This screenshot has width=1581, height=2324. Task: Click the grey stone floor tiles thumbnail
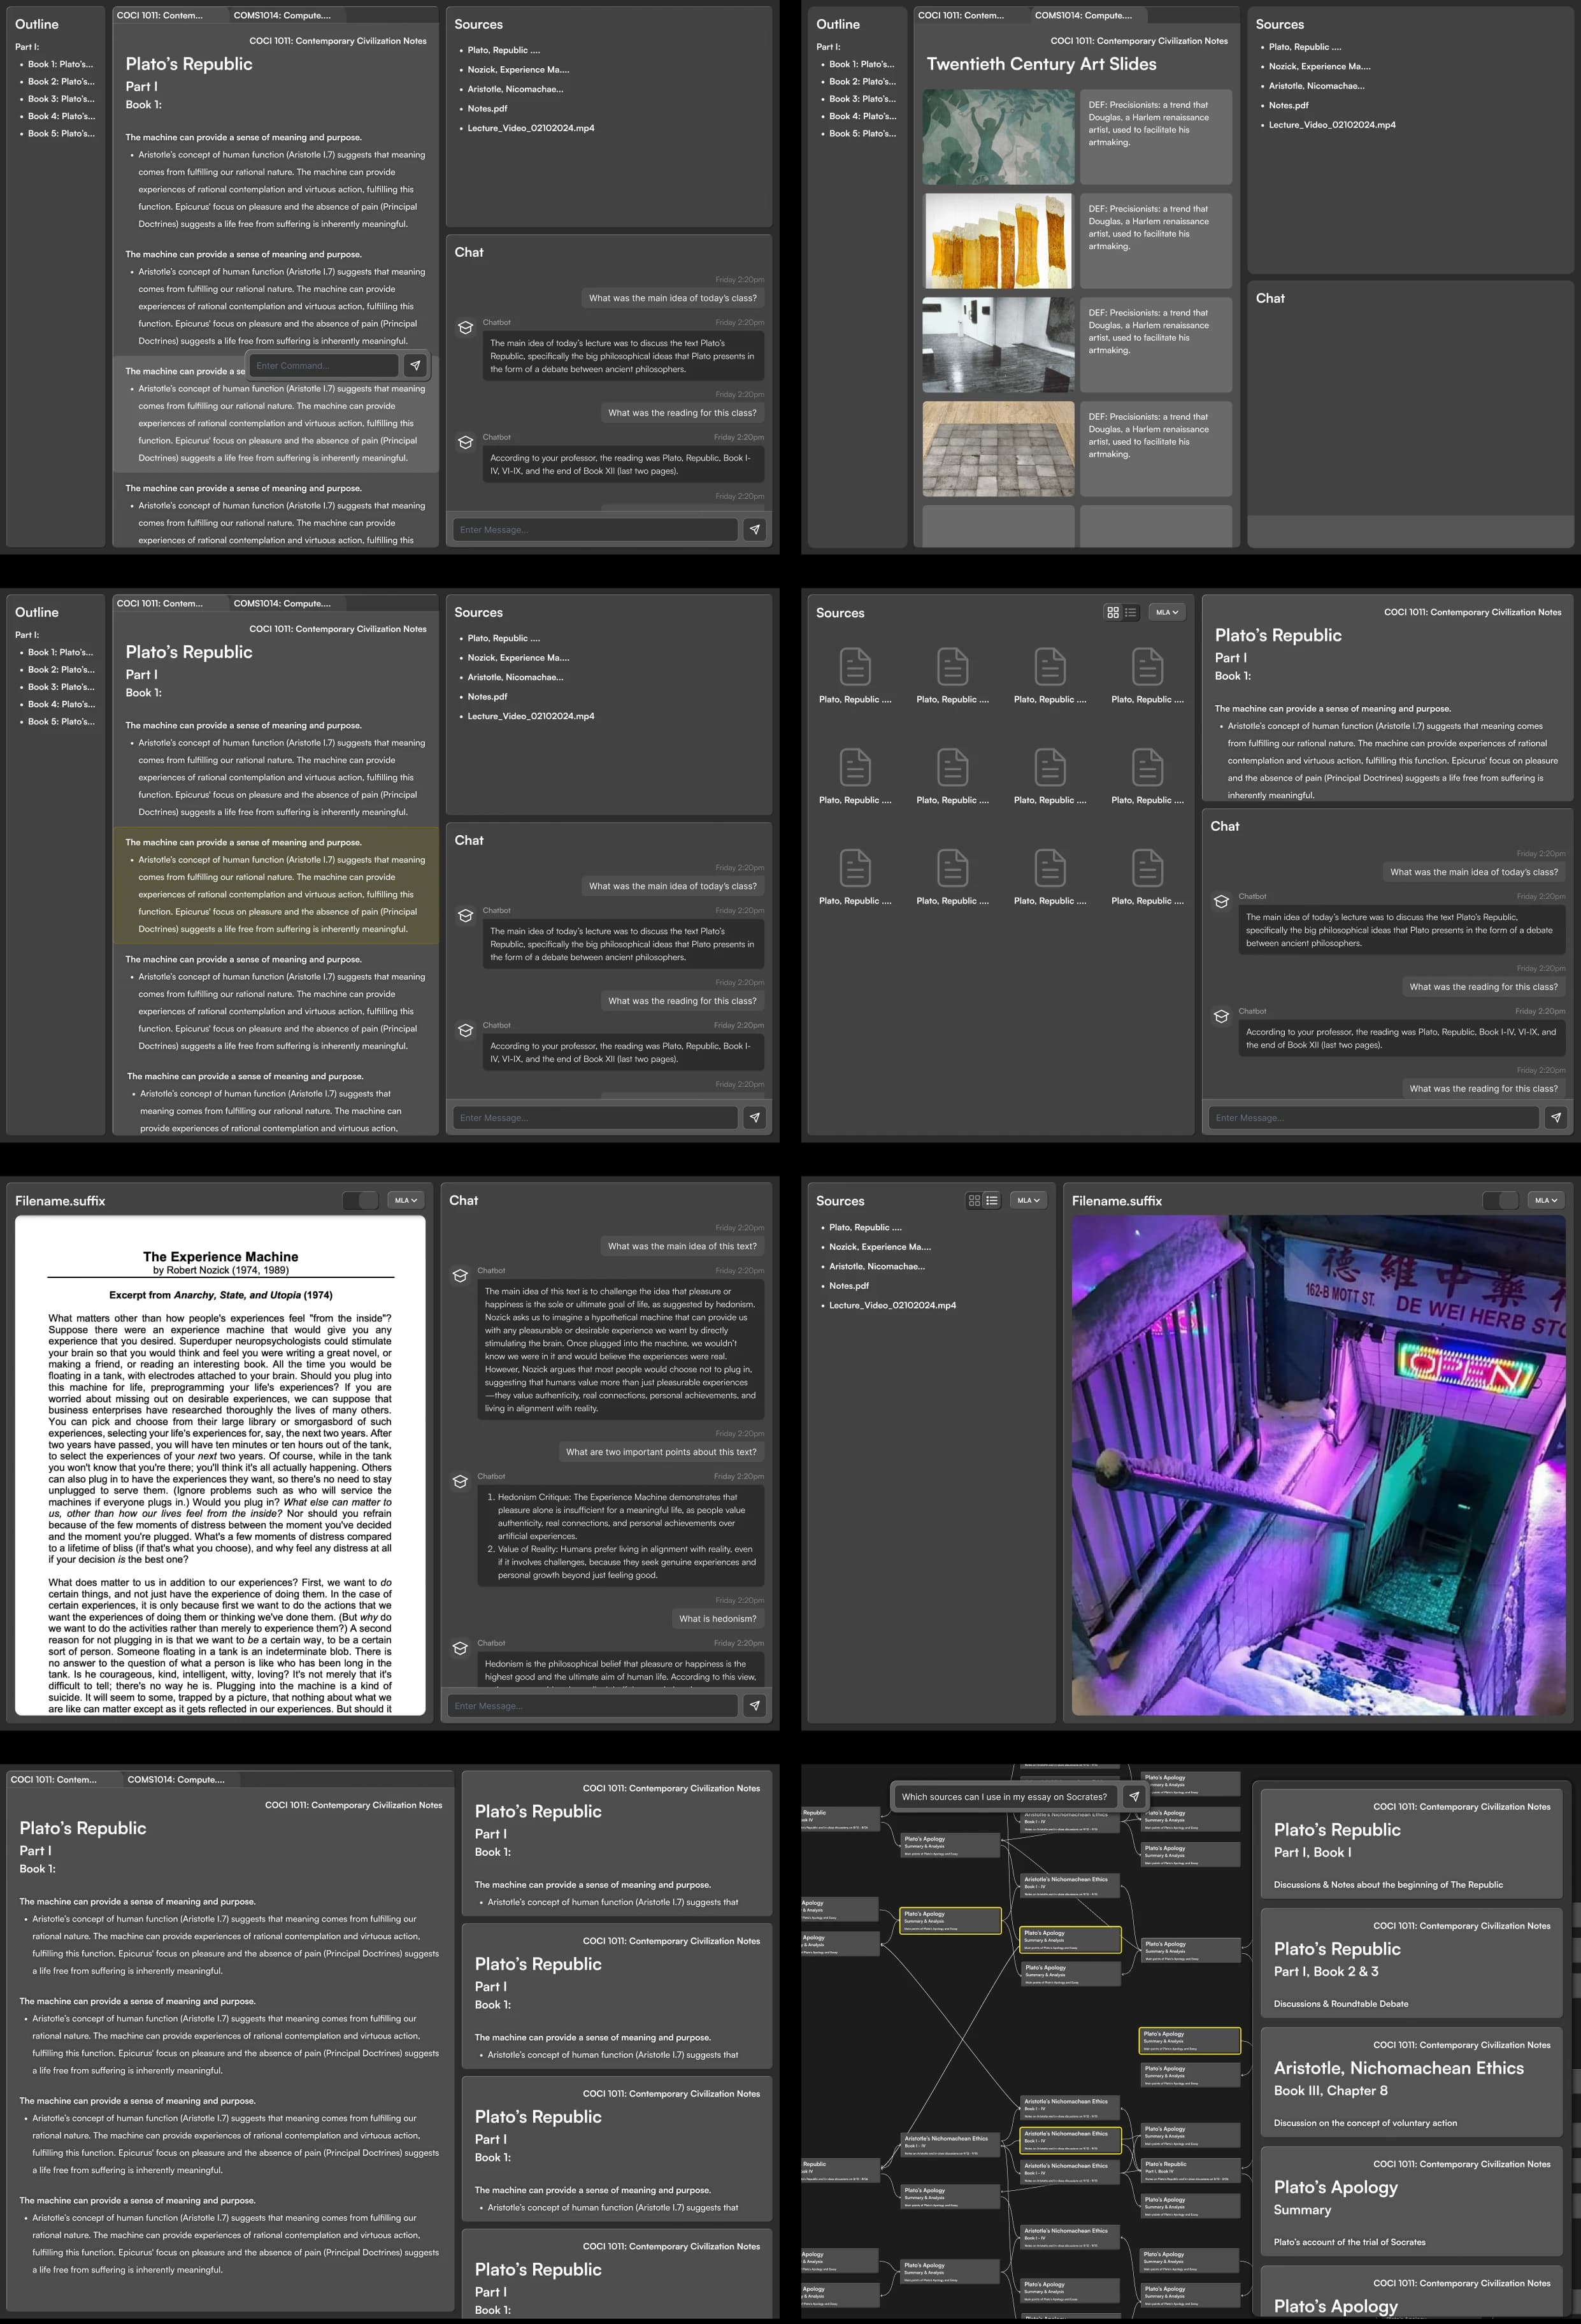point(998,448)
